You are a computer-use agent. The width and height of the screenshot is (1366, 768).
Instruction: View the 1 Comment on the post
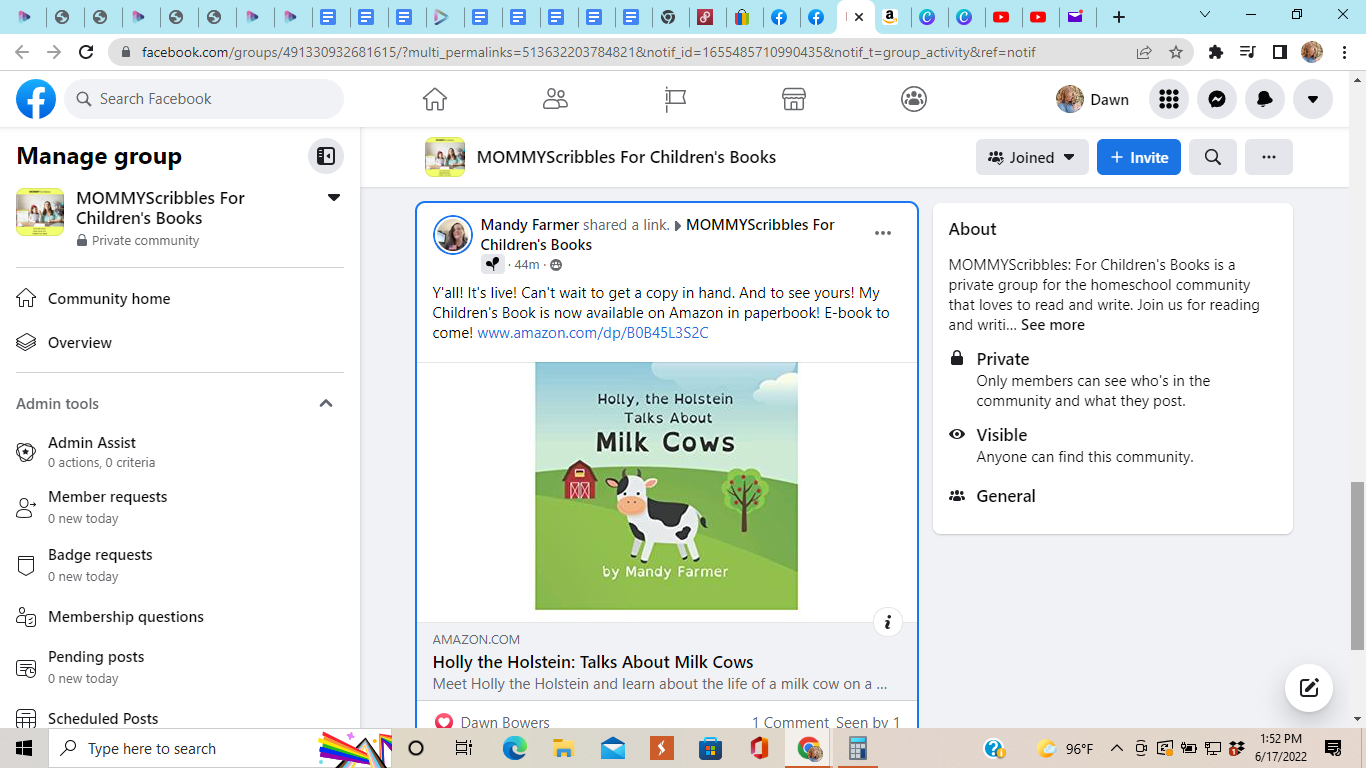[791, 722]
